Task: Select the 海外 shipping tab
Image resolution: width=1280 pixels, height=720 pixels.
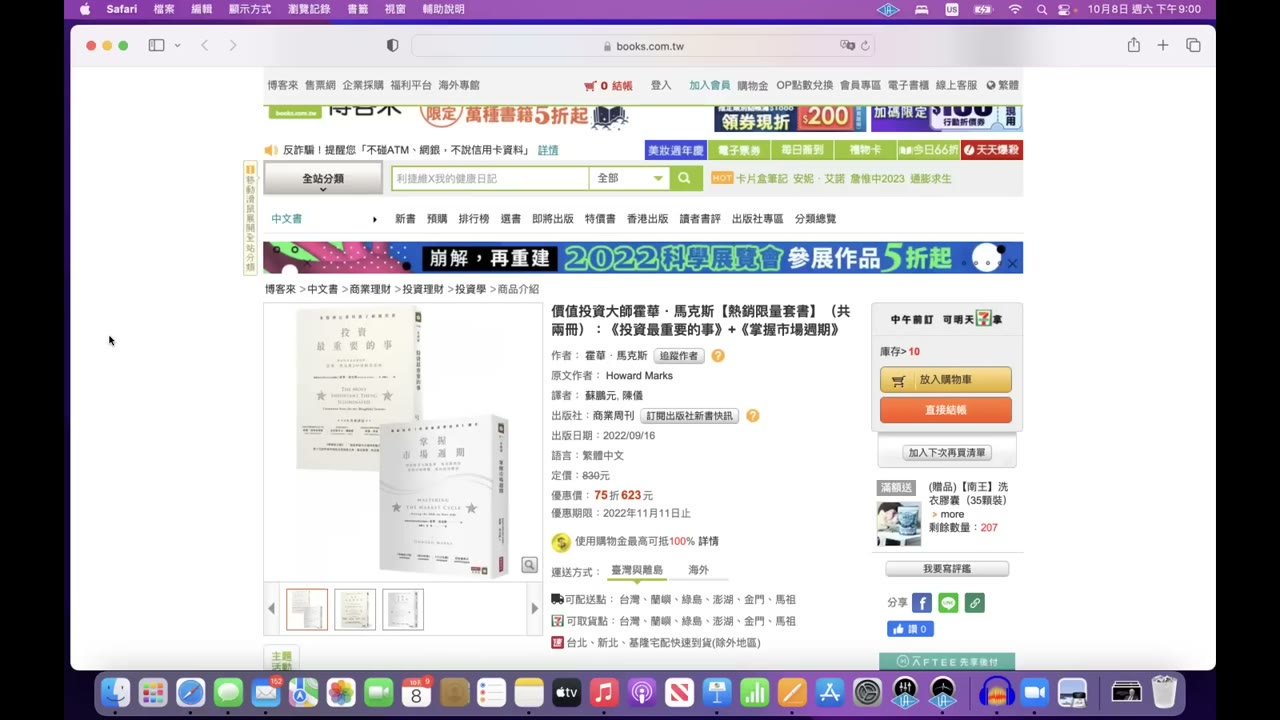Action: point(698,570)
